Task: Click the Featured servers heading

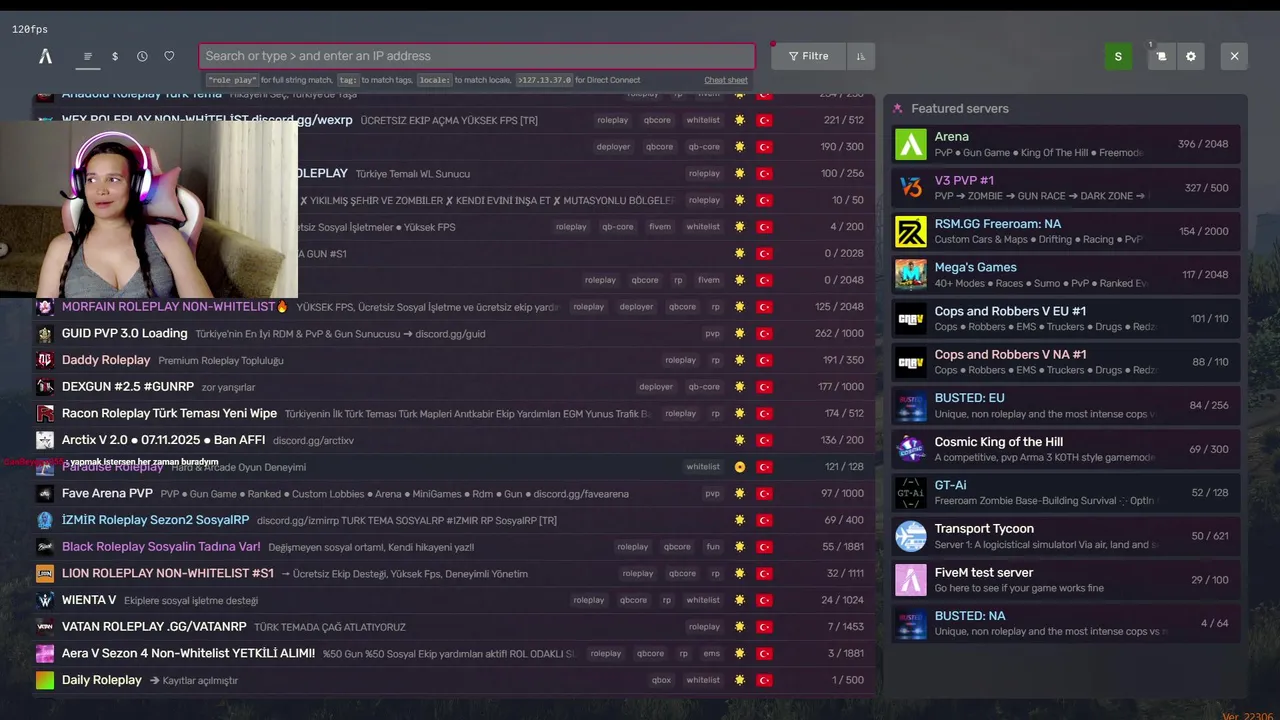Action: (960, 109)
